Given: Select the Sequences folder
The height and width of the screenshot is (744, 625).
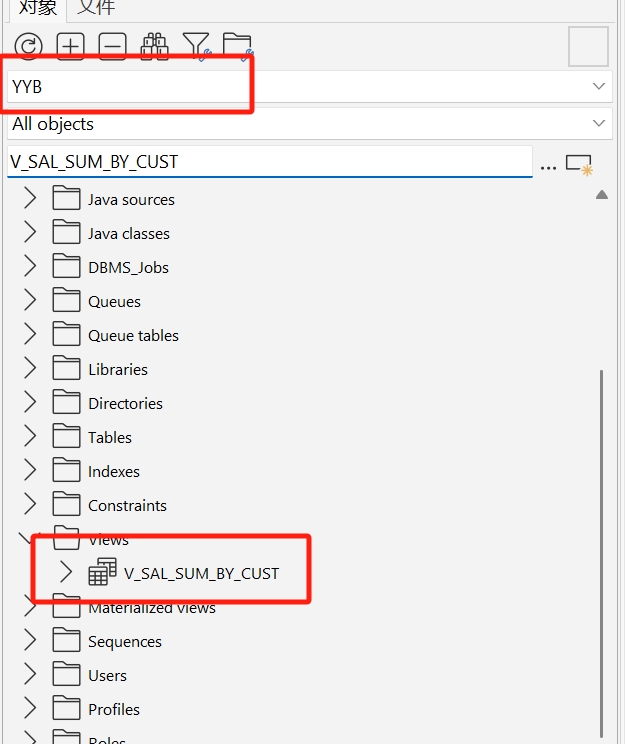Looking at the screenshot, I should click(124, 641).
